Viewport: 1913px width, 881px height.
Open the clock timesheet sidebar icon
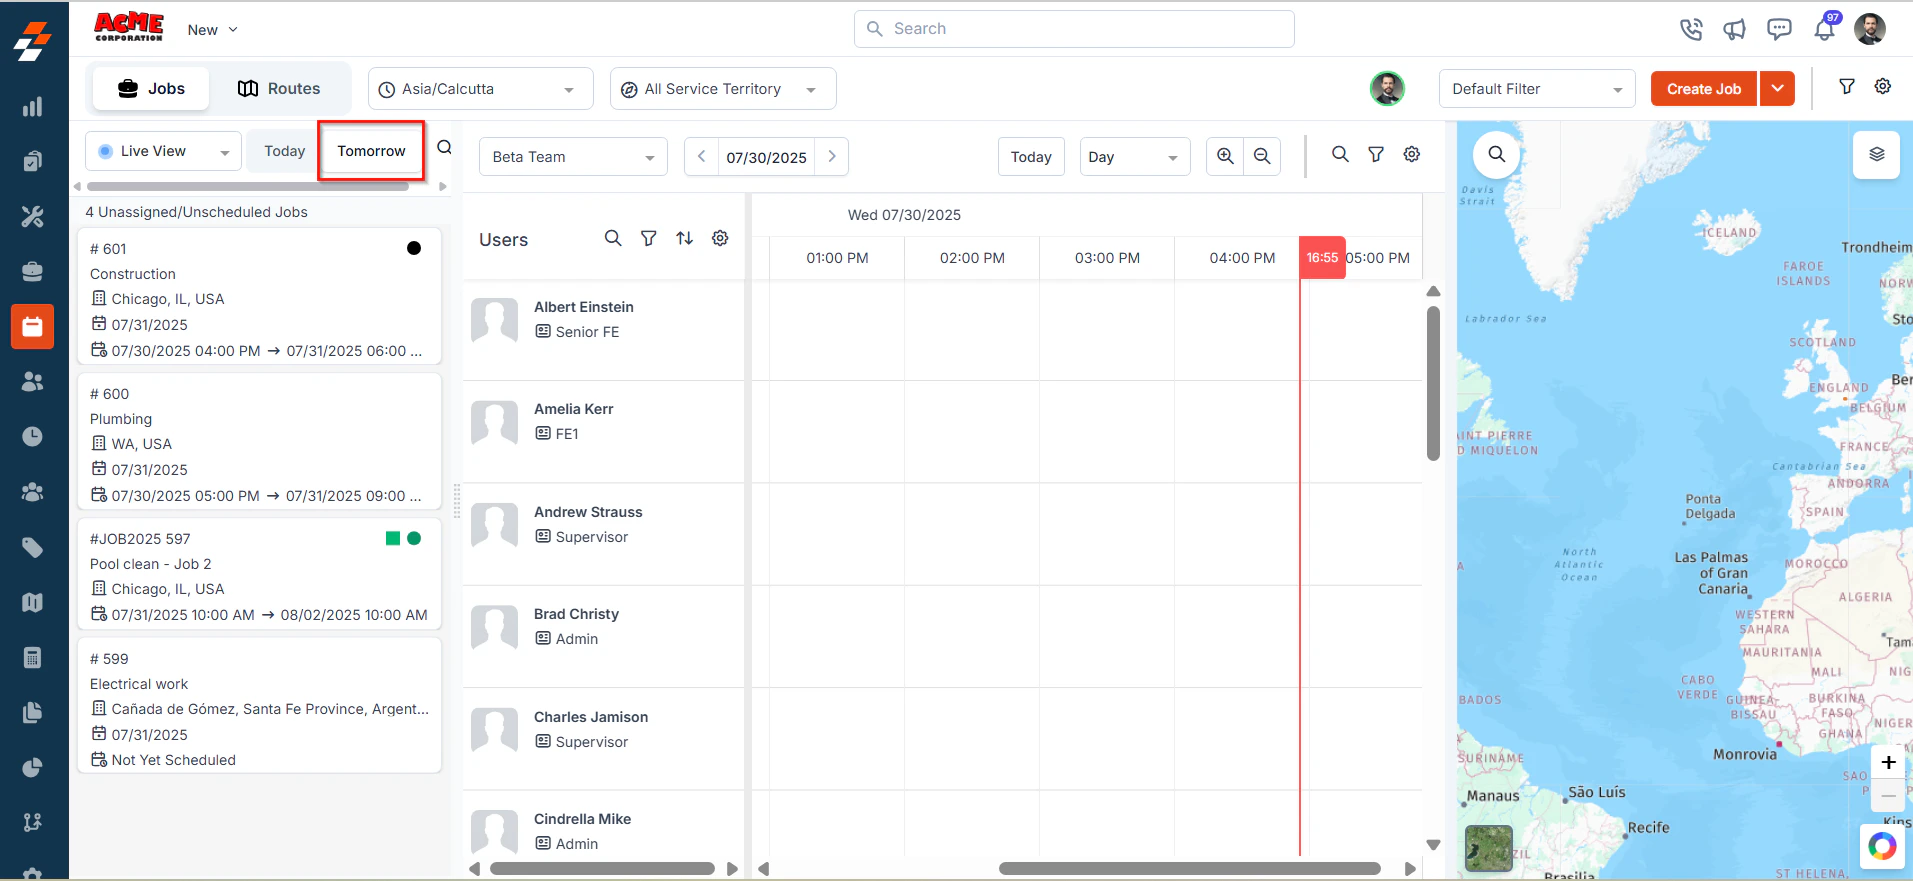(33, 436)
